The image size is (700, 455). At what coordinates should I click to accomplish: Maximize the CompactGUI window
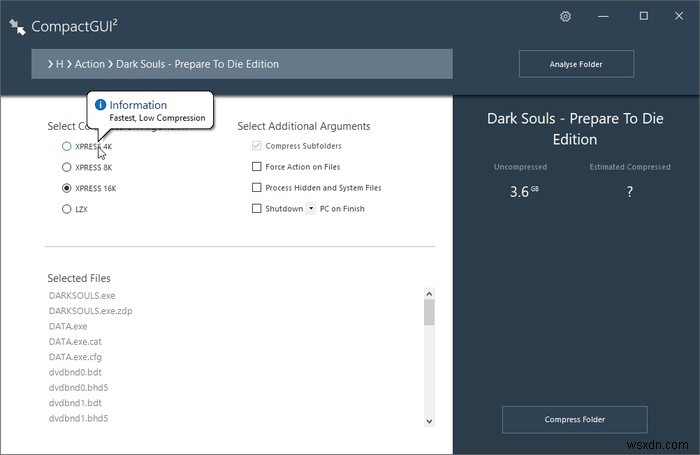click(643, 16)
